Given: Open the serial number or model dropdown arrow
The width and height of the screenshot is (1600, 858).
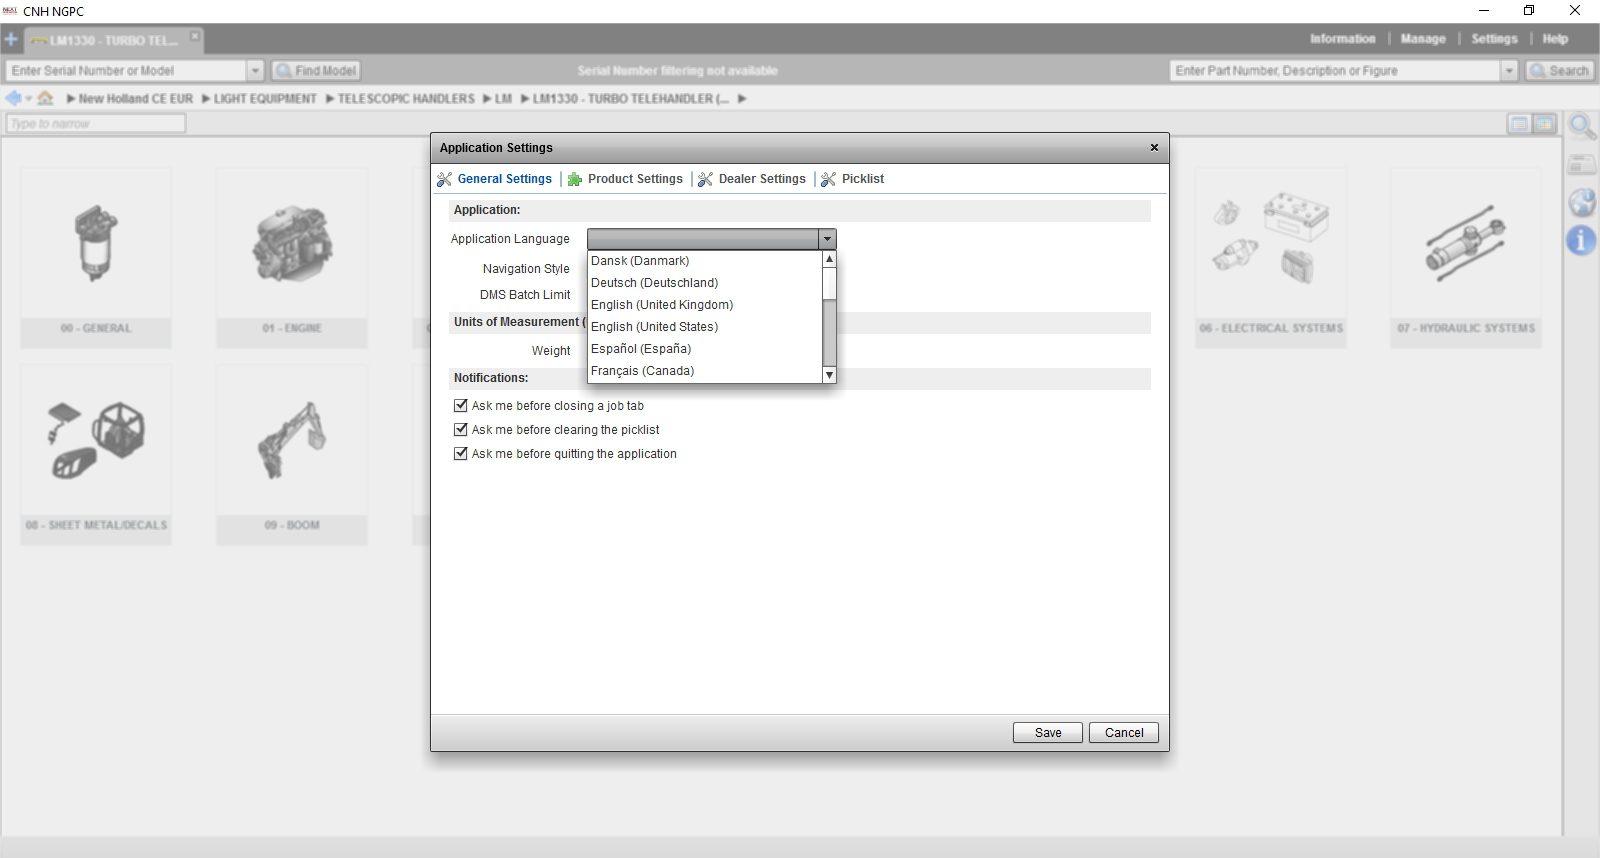Looking at the screenshot, I should [255, 70].
